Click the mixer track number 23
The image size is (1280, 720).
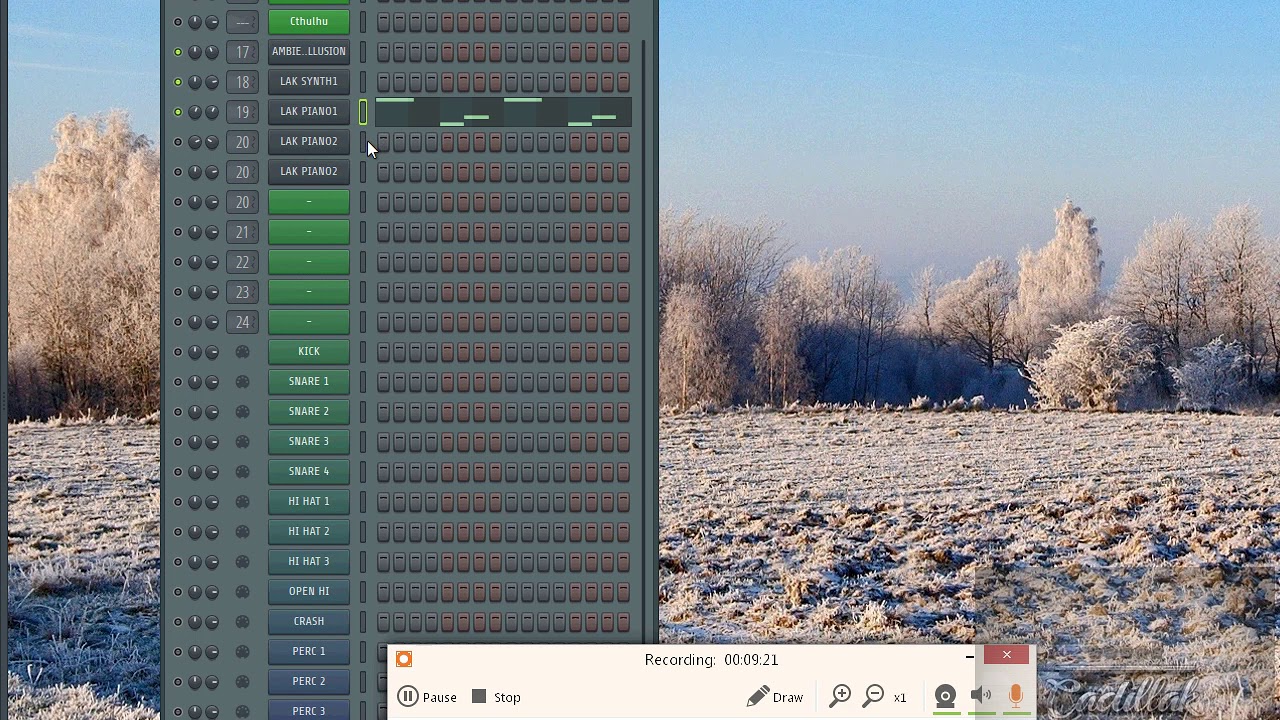tap(242, 292)
